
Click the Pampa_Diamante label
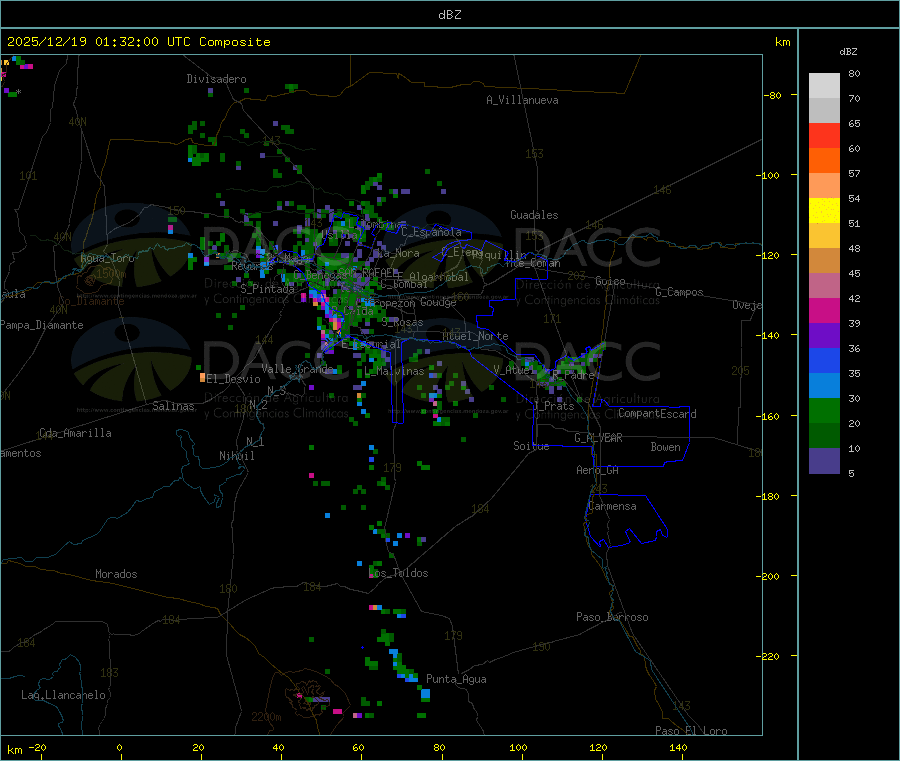[x=42, y=325]
